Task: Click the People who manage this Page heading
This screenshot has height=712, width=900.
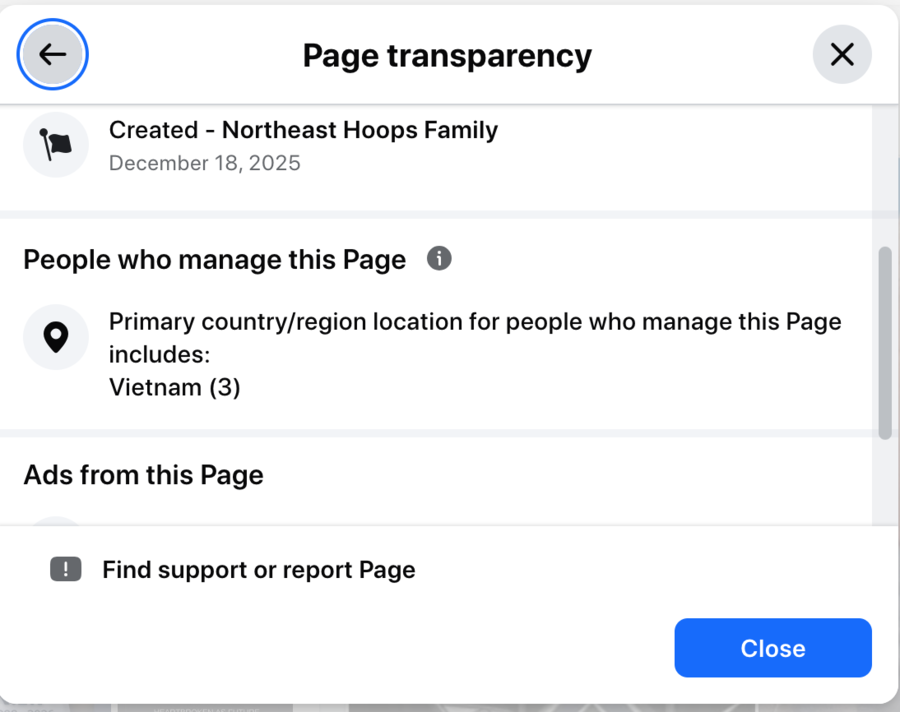Action: [x=214, y=260]
